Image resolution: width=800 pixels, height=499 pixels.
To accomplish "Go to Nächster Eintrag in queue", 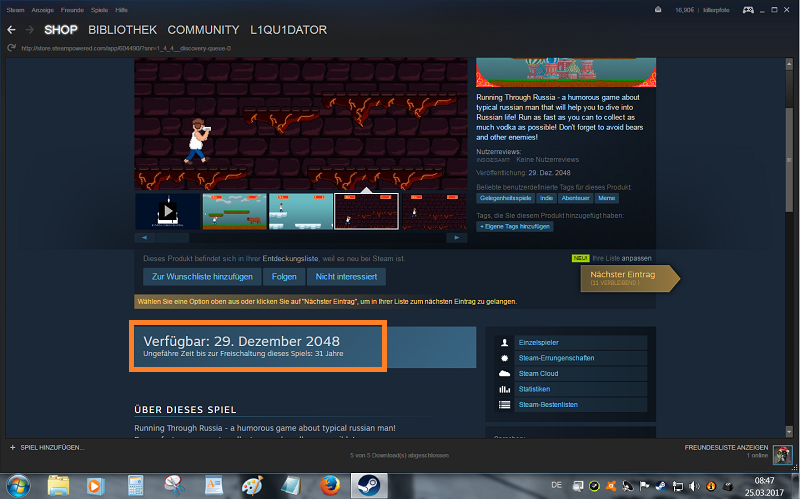I will coord(630,278).
